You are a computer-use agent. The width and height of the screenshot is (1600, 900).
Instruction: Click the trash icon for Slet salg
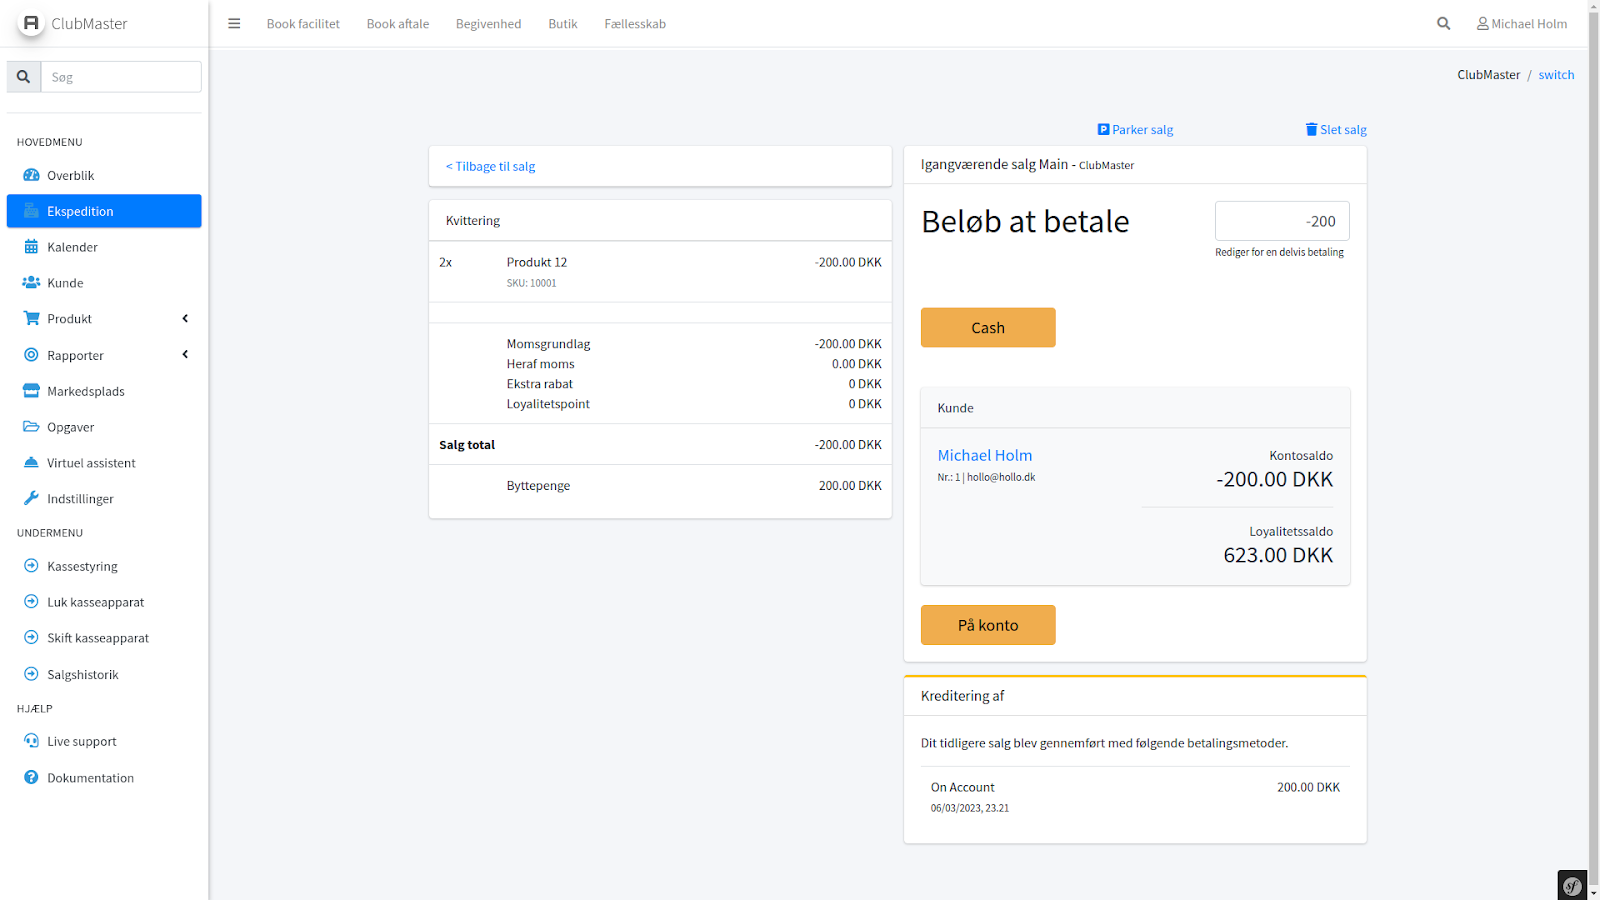(x=1311, y=129)
